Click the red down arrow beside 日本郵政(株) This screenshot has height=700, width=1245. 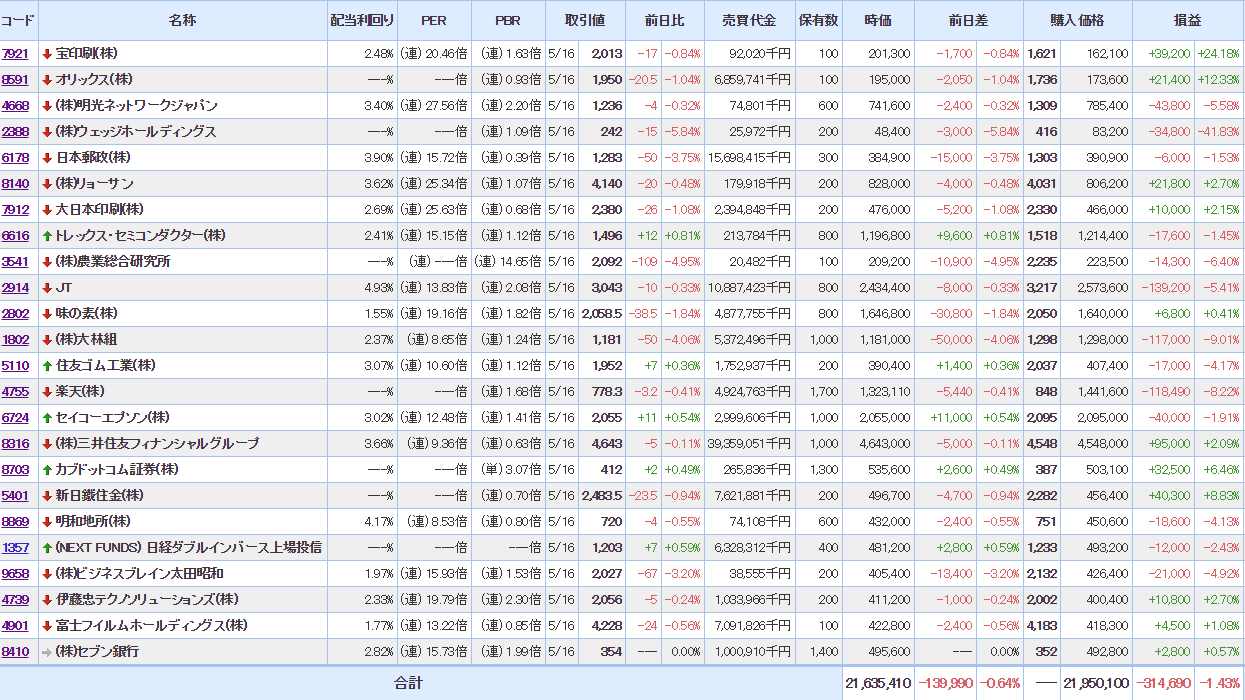[47, 157]
